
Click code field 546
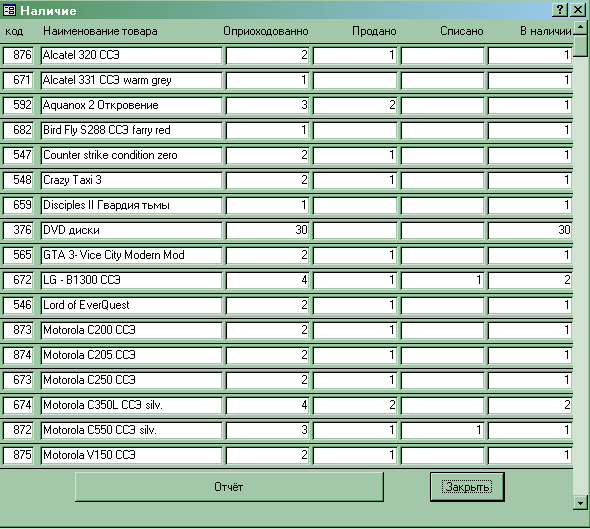click(18, 305)
